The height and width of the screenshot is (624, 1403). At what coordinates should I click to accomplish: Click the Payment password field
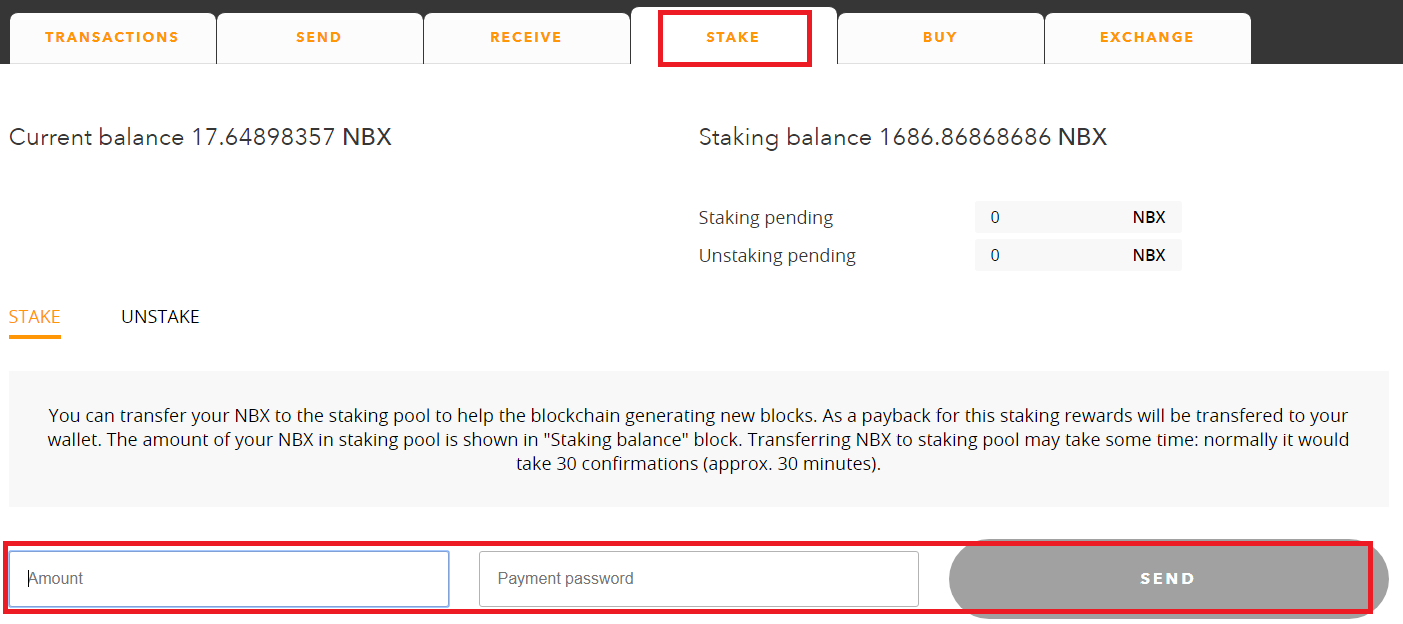[x=698, y=579]
